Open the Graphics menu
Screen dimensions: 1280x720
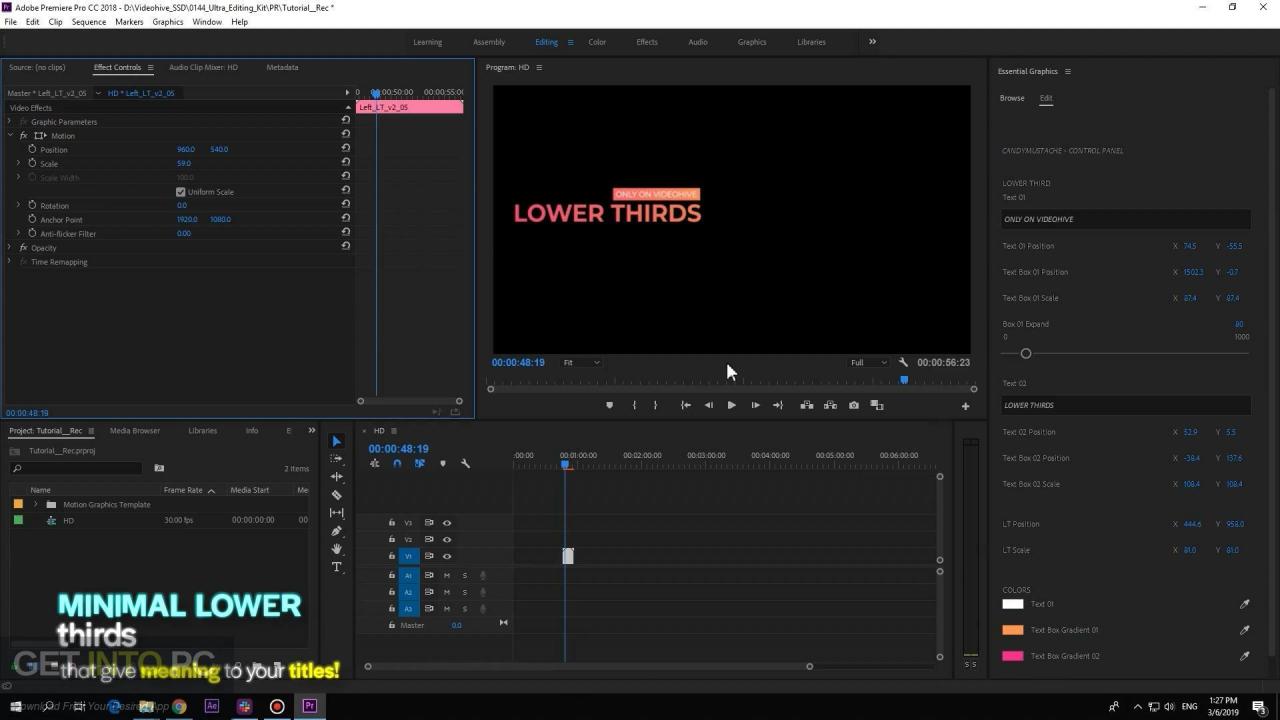pos(167,21)
